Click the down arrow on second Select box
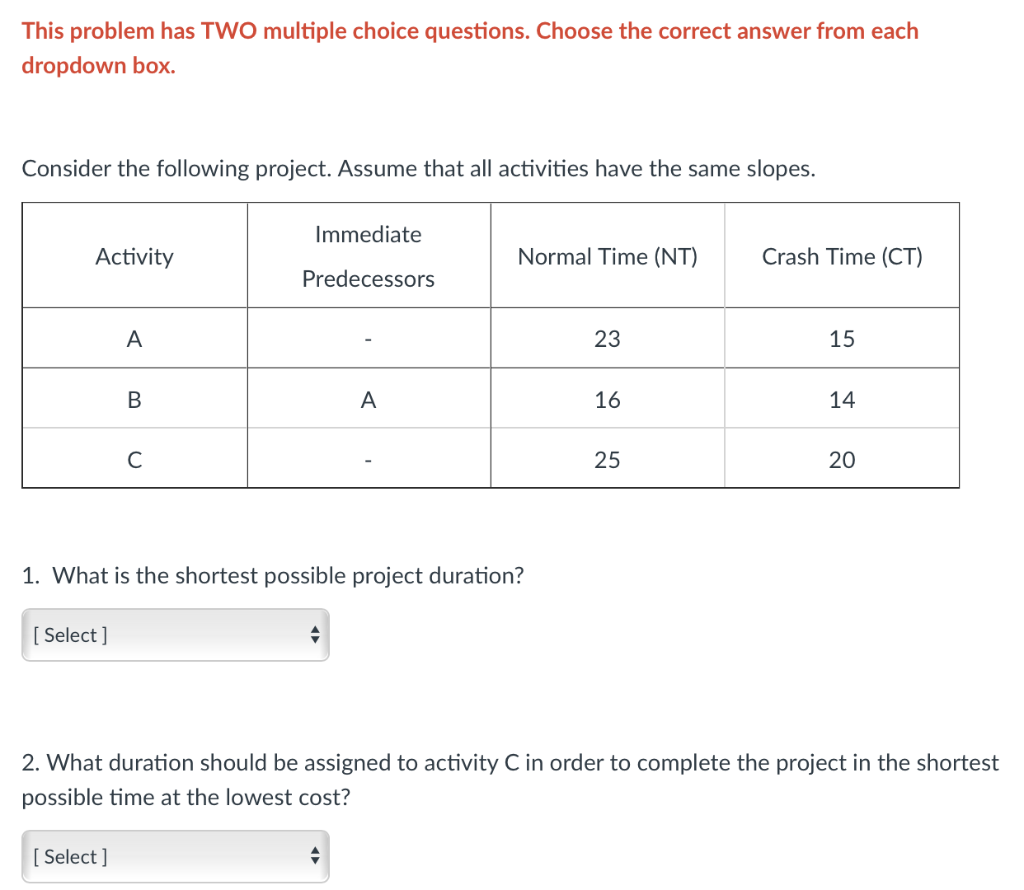The image size is (1024, 890). coord(315,862)
